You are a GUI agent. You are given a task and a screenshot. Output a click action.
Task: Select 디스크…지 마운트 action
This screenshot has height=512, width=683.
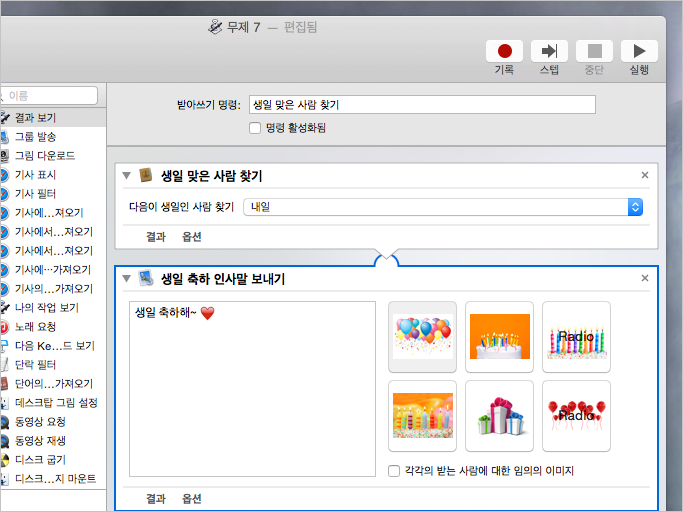click(x=53, y=478)
